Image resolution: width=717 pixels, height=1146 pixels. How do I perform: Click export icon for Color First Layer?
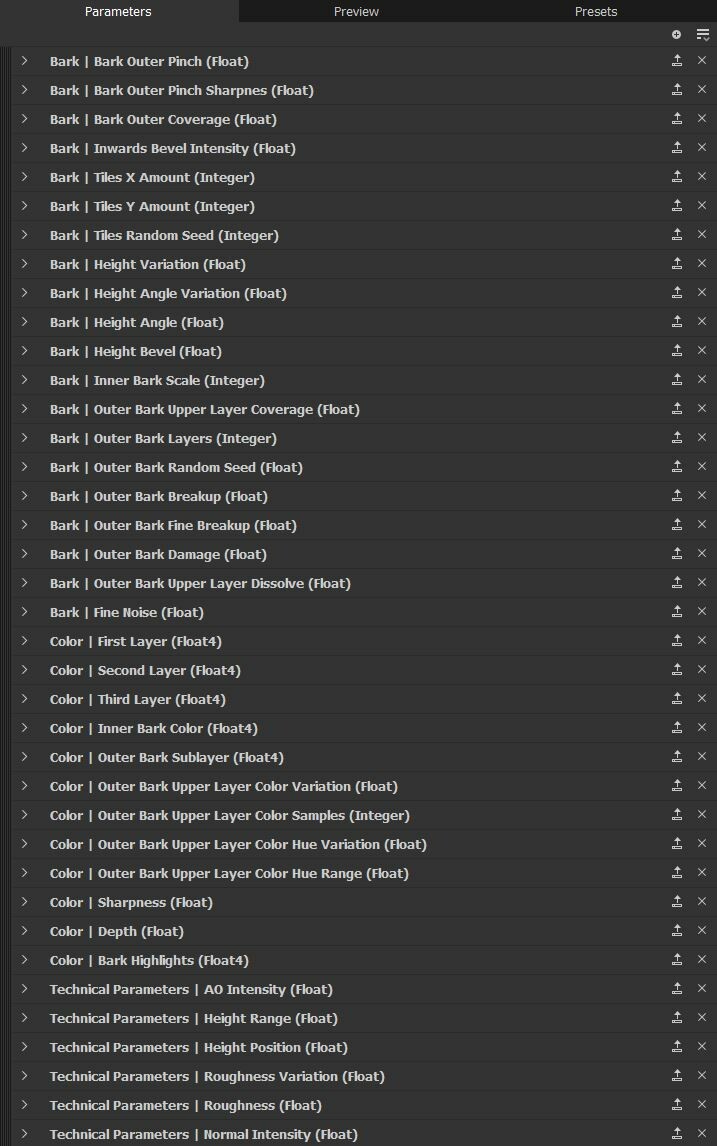[x=677, y=641]
